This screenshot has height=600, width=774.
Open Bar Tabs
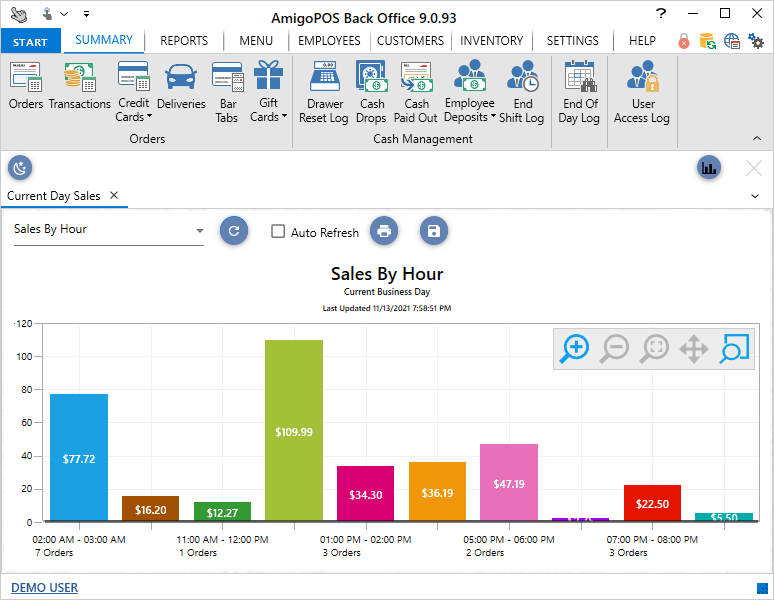[x=227, y=91]
